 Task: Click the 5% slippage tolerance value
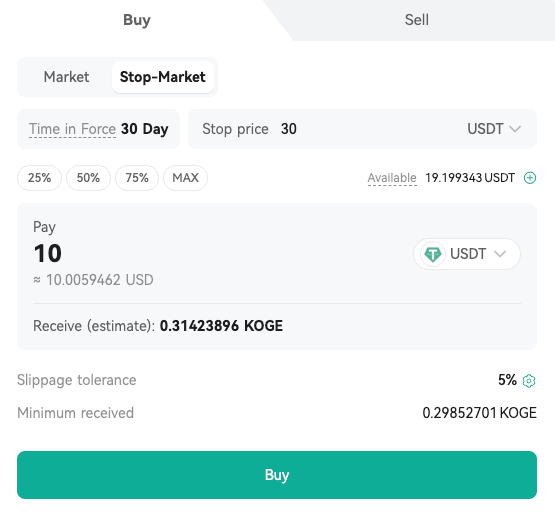507,380
